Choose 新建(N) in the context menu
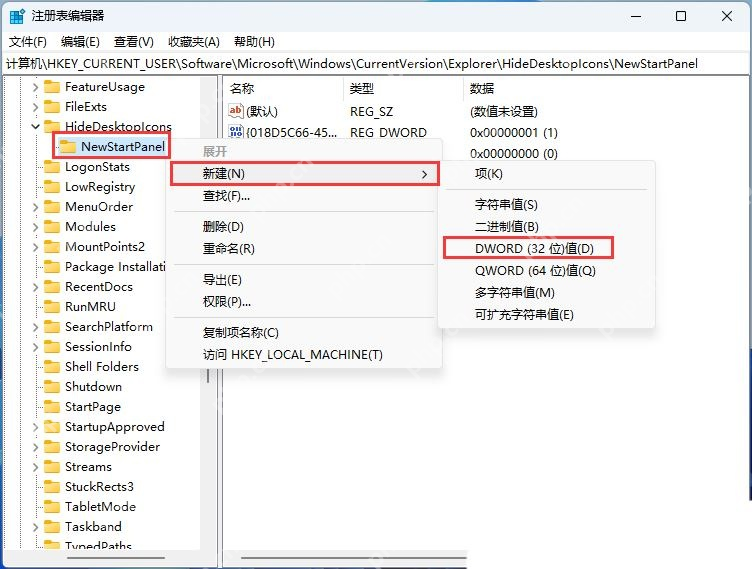 tap(305, 174)
